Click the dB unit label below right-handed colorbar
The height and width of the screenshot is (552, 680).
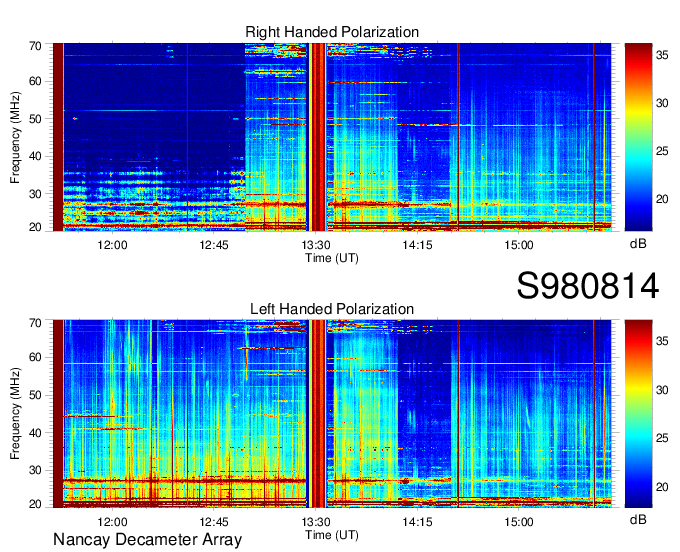coord(638,243)
